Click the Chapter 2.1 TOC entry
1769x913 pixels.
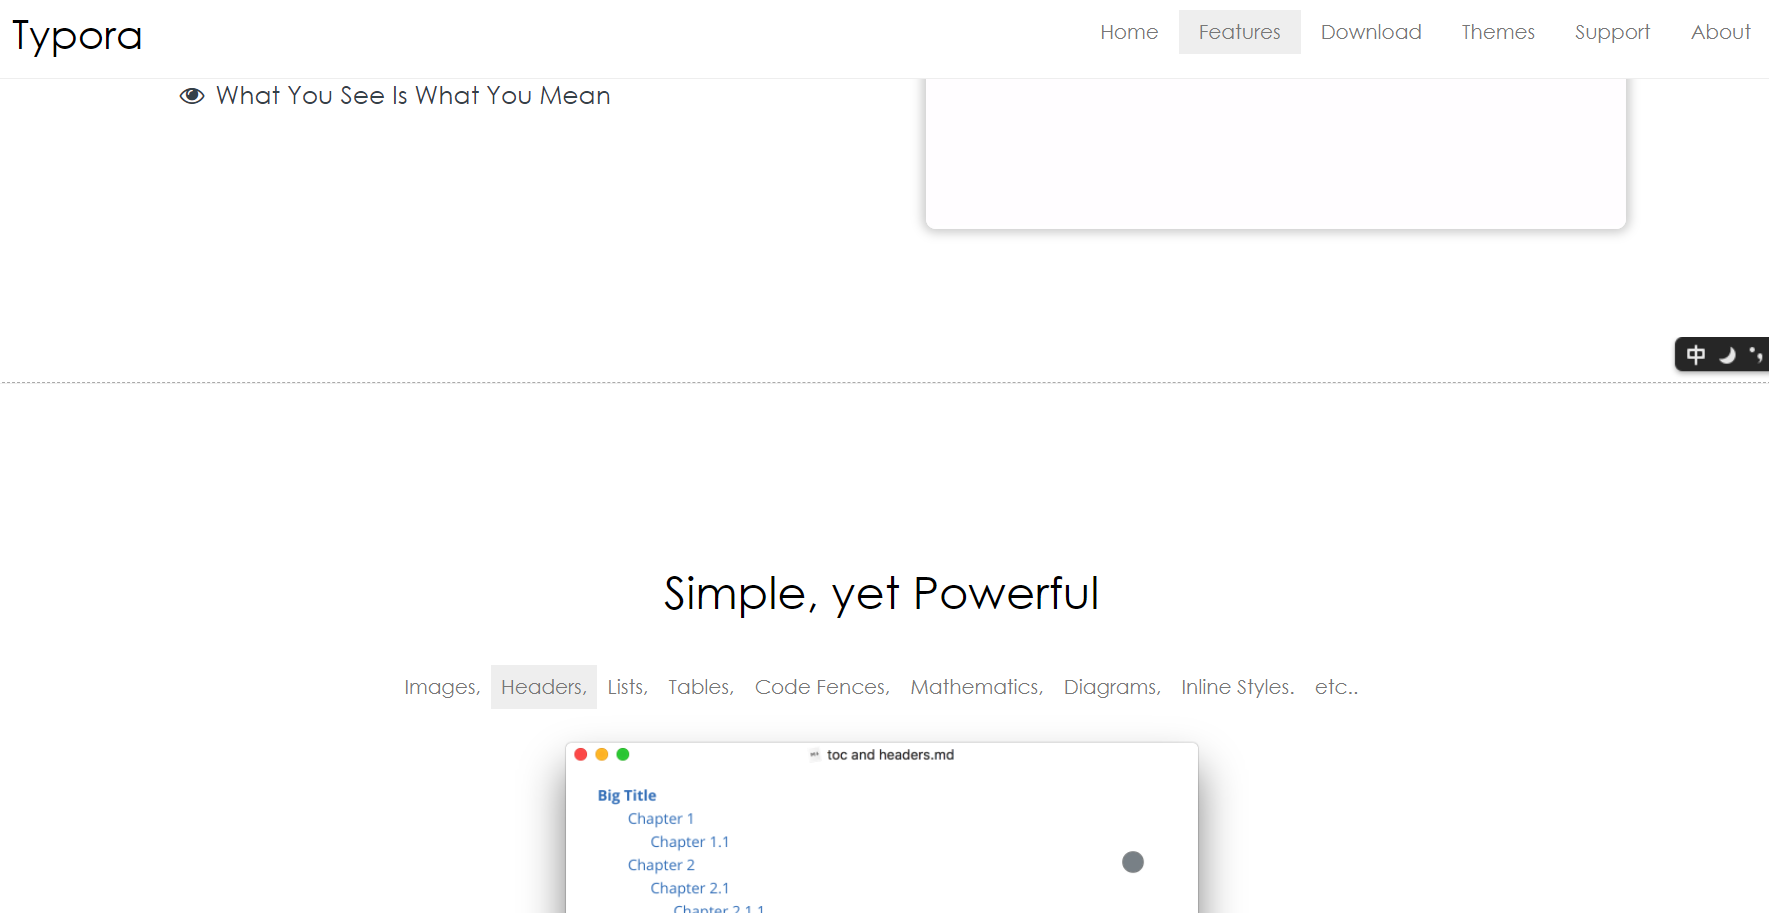(x=690, y=888)
